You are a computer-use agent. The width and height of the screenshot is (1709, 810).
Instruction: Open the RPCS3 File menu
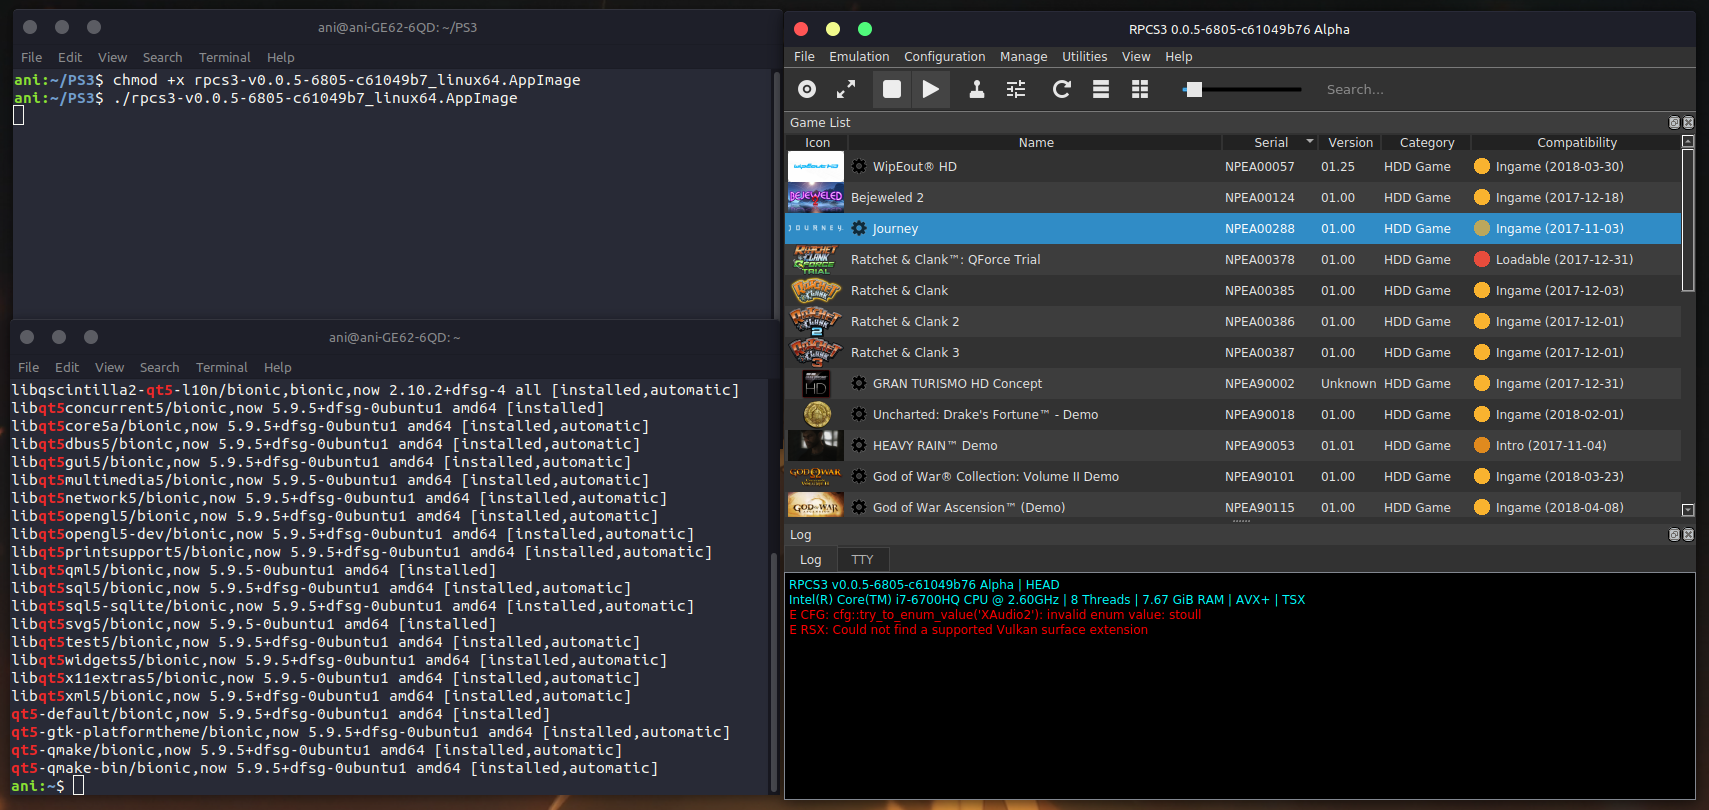point(804,57)
